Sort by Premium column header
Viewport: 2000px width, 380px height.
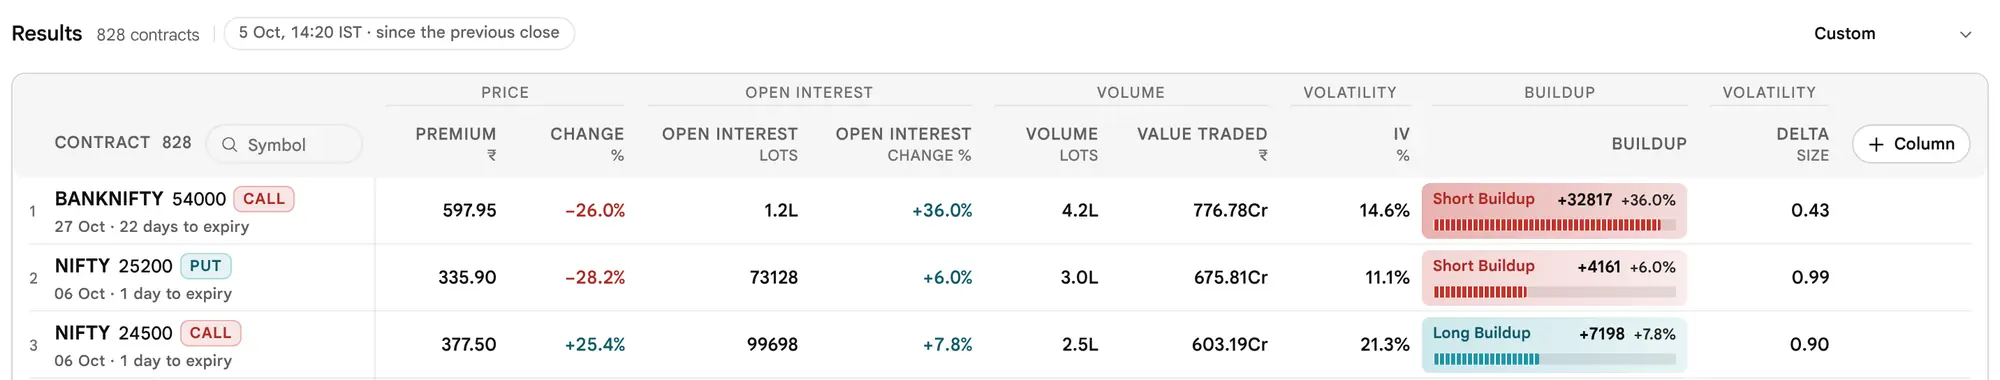pos(456,144)
